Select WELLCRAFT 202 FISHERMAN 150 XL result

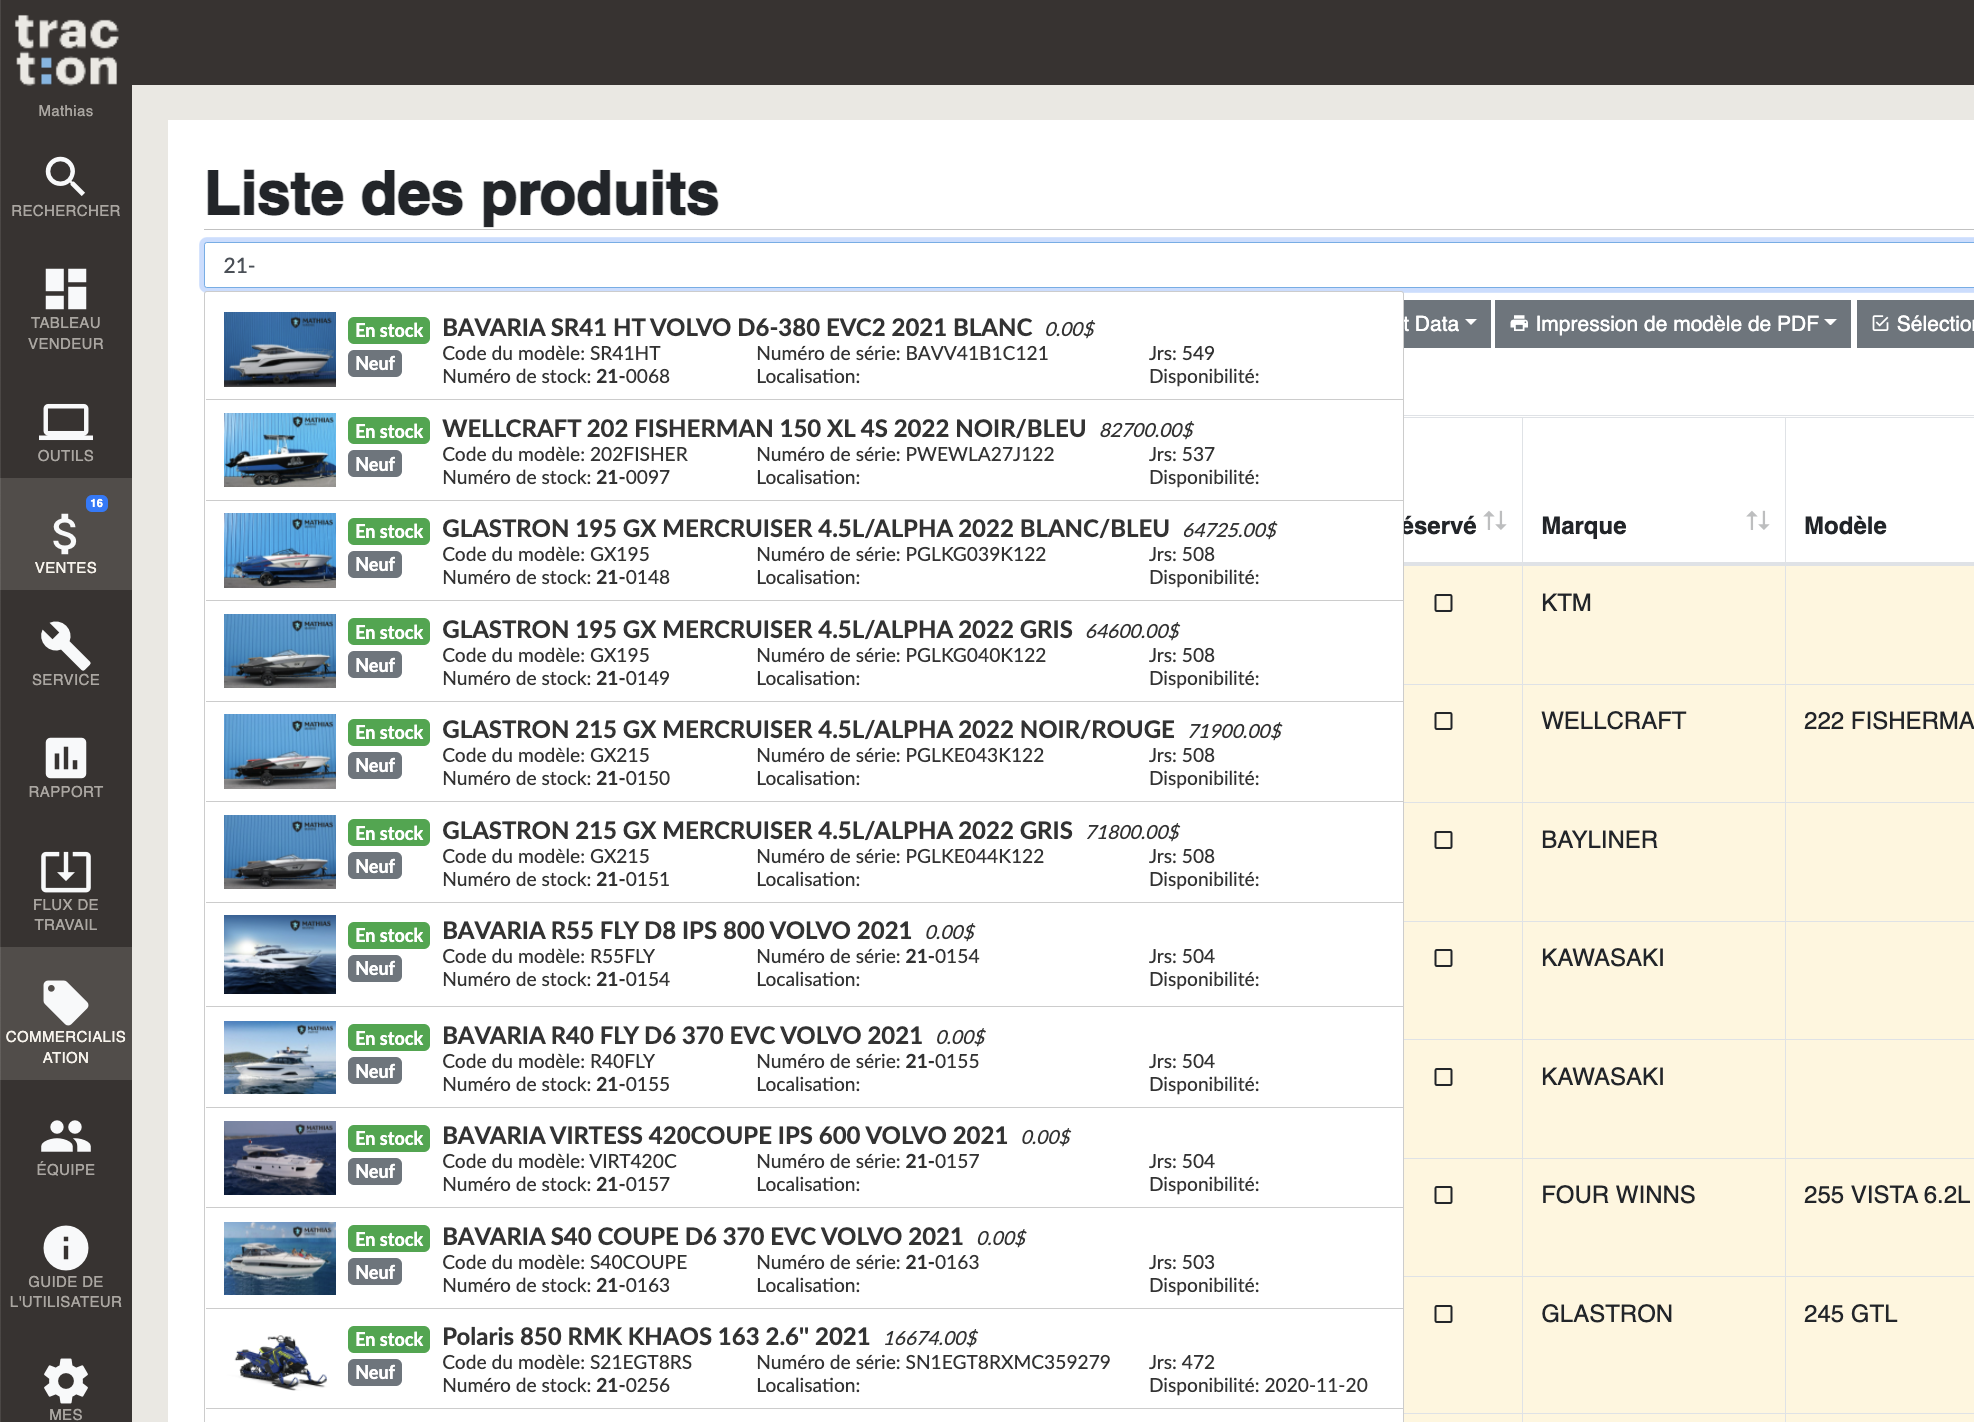pos(804,451)
